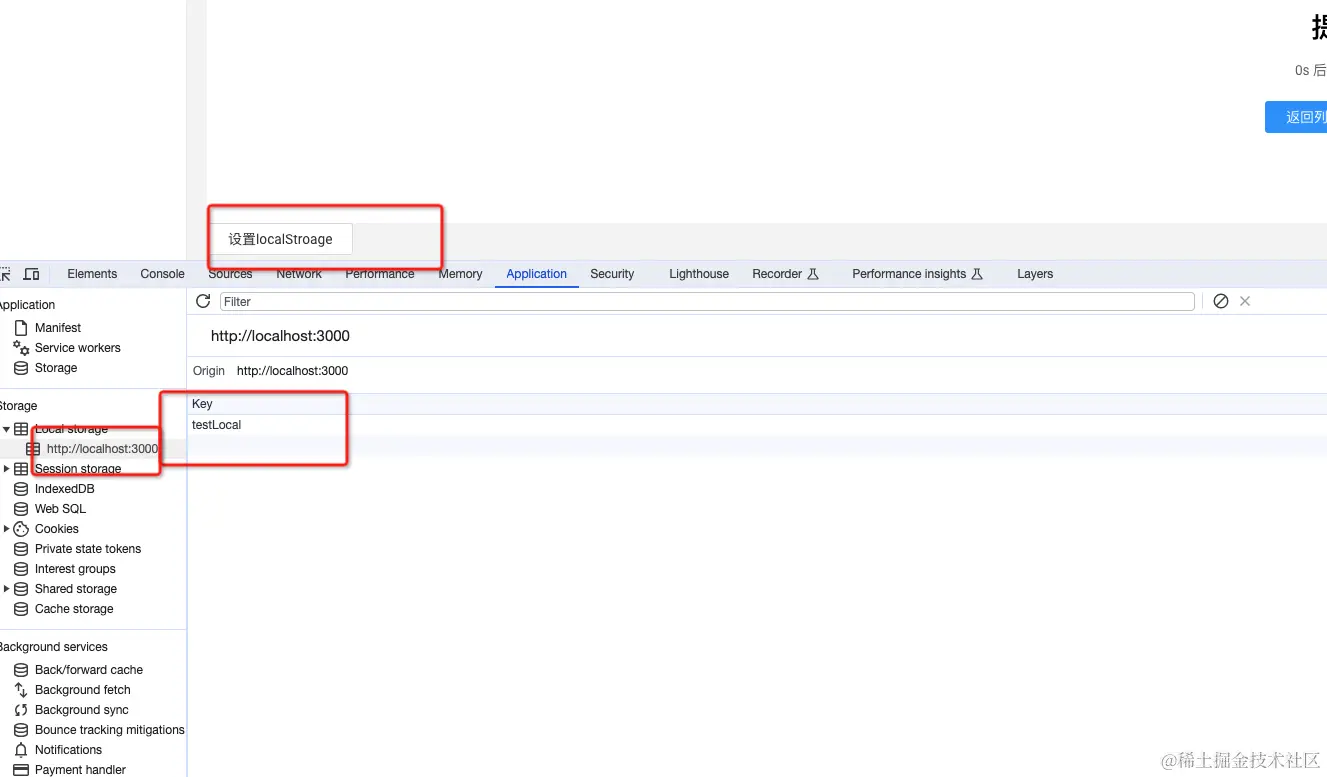Click the refresh storage icon beside Filter
The image size is (1327, 777).
[203, 301]
